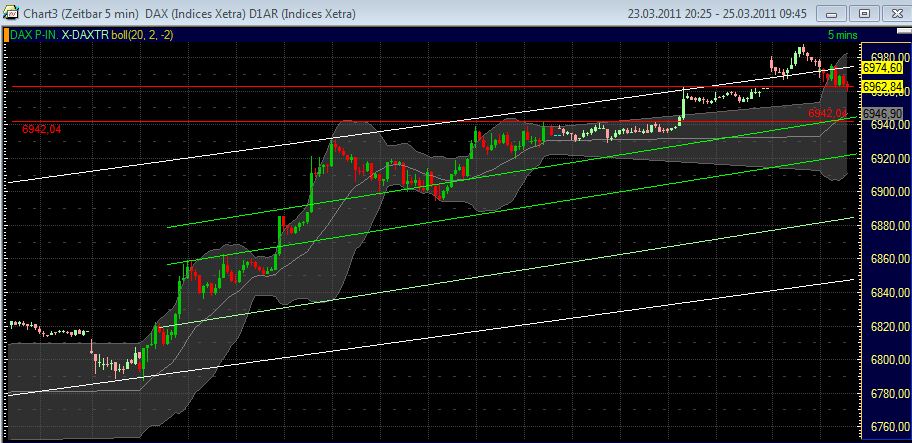Click the yellow 6974,60 price tag
Viewport: 912px width, 443px height.
click(x=882, y=69)
